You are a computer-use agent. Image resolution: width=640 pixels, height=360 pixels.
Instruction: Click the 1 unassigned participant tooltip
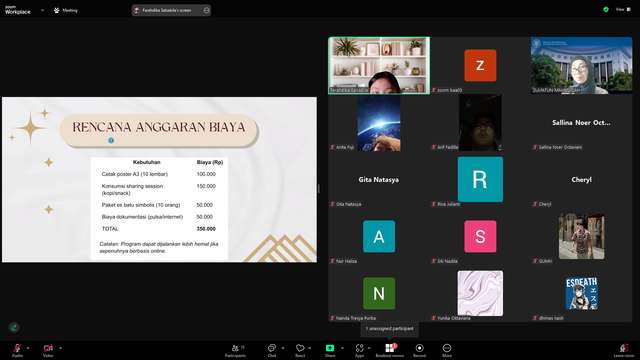click(390, 329)
